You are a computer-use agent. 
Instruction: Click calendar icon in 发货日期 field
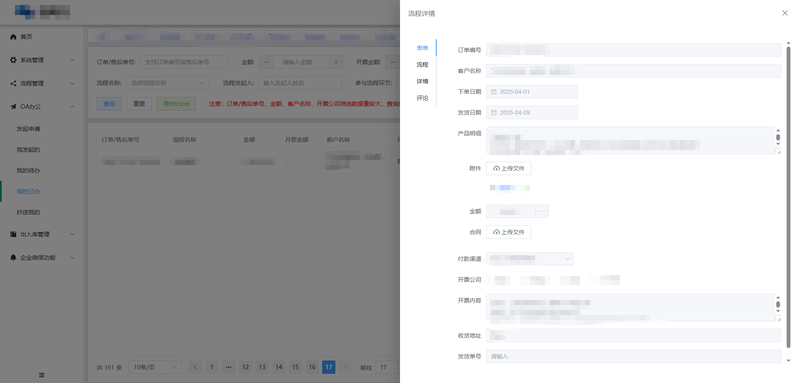click(x=493, y=113)
